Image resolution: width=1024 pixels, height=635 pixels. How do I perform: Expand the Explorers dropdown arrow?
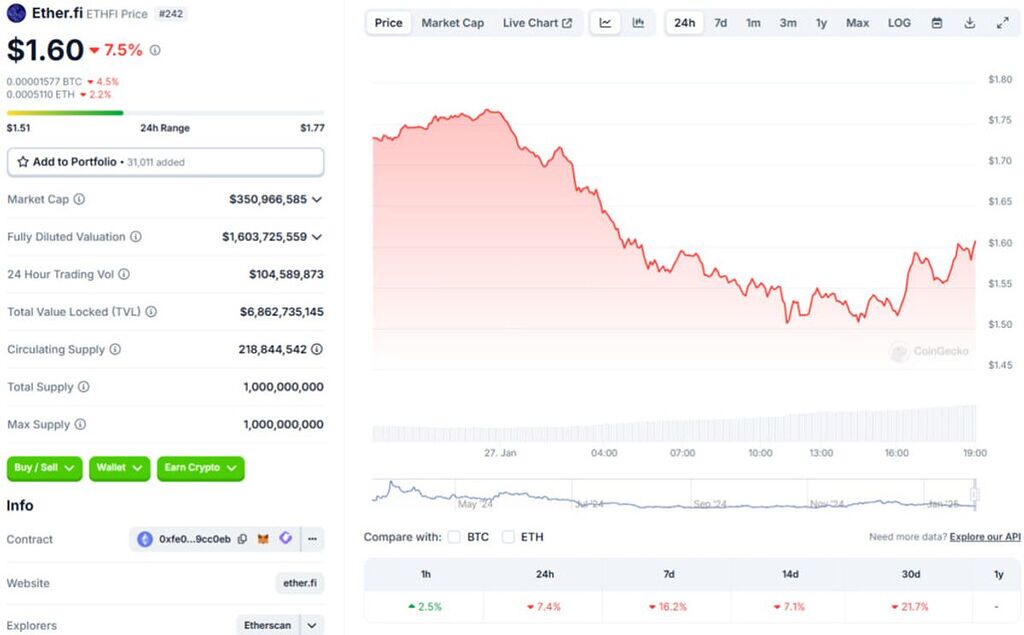(312, 625)
